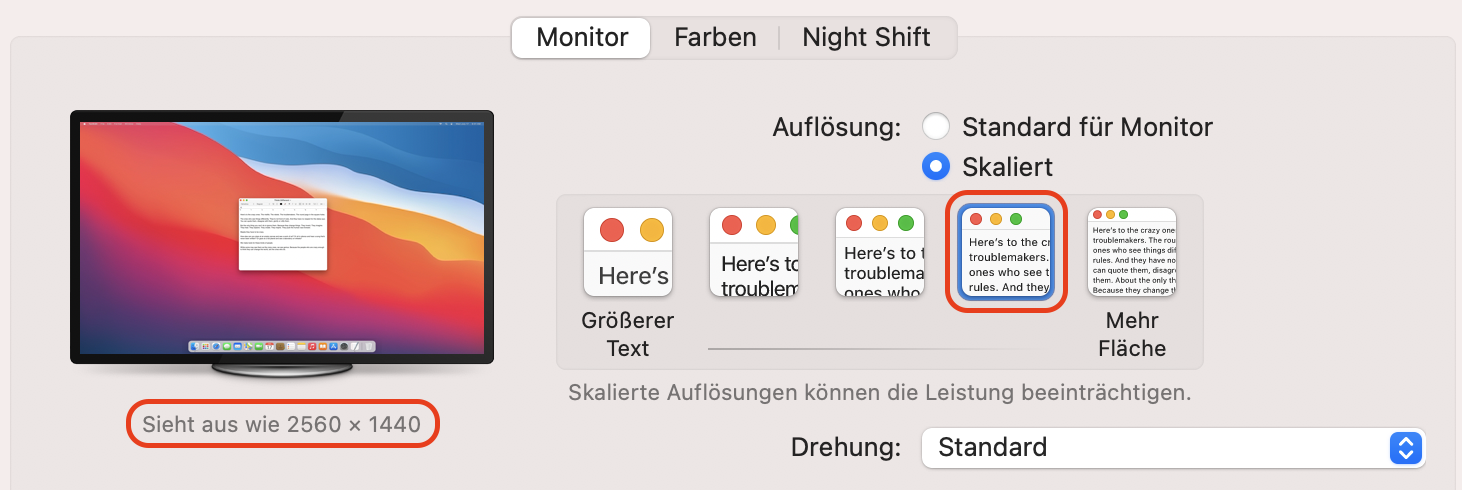Screen dimensions: 1462x490
Task: Click the 'Größerer Text' label
Action: [x=628, y=335]
